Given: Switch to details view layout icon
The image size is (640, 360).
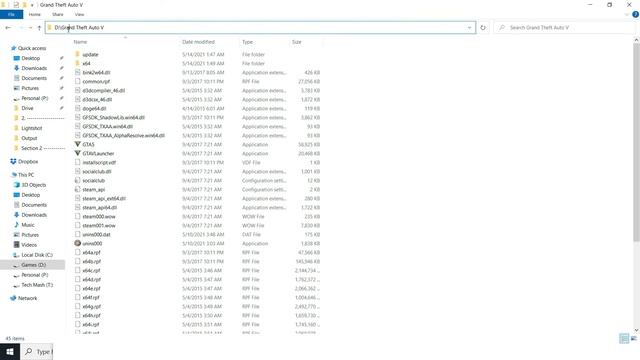Looking at the screenshot, I should (624, 338).
